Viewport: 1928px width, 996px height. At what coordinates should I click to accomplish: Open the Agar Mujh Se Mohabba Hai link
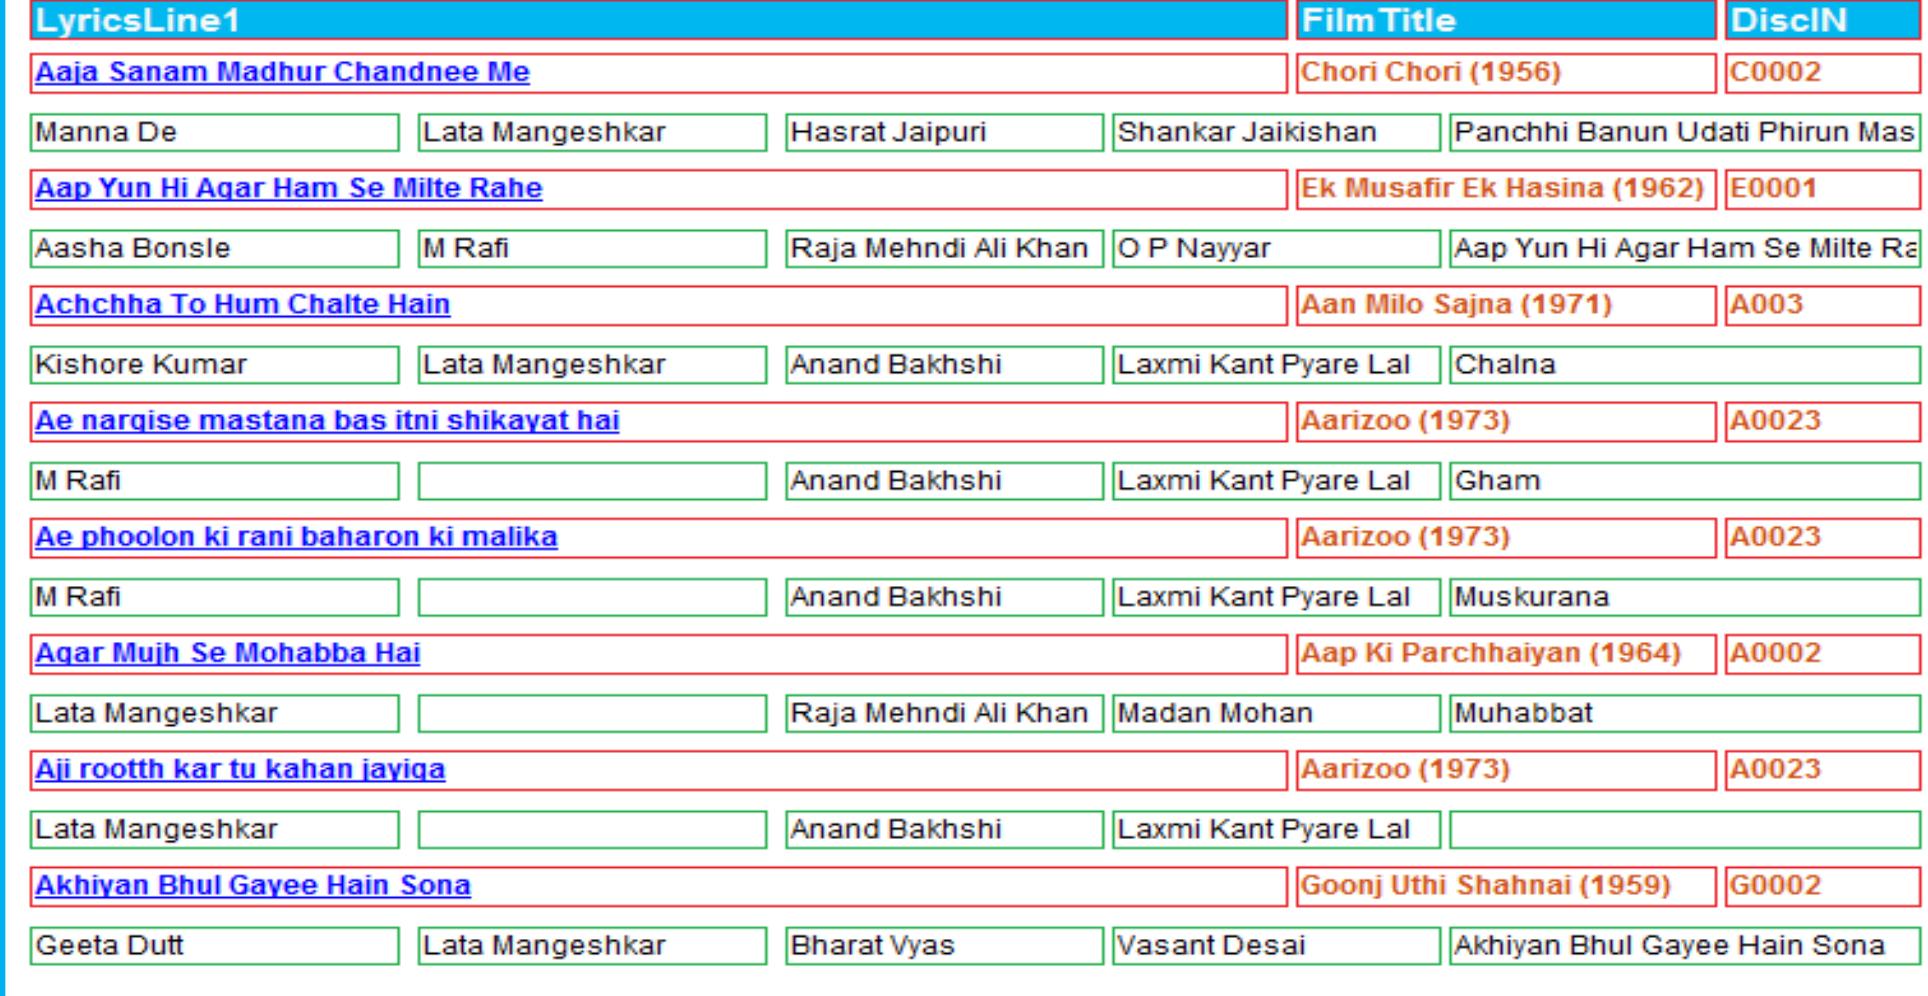[227, 653]
